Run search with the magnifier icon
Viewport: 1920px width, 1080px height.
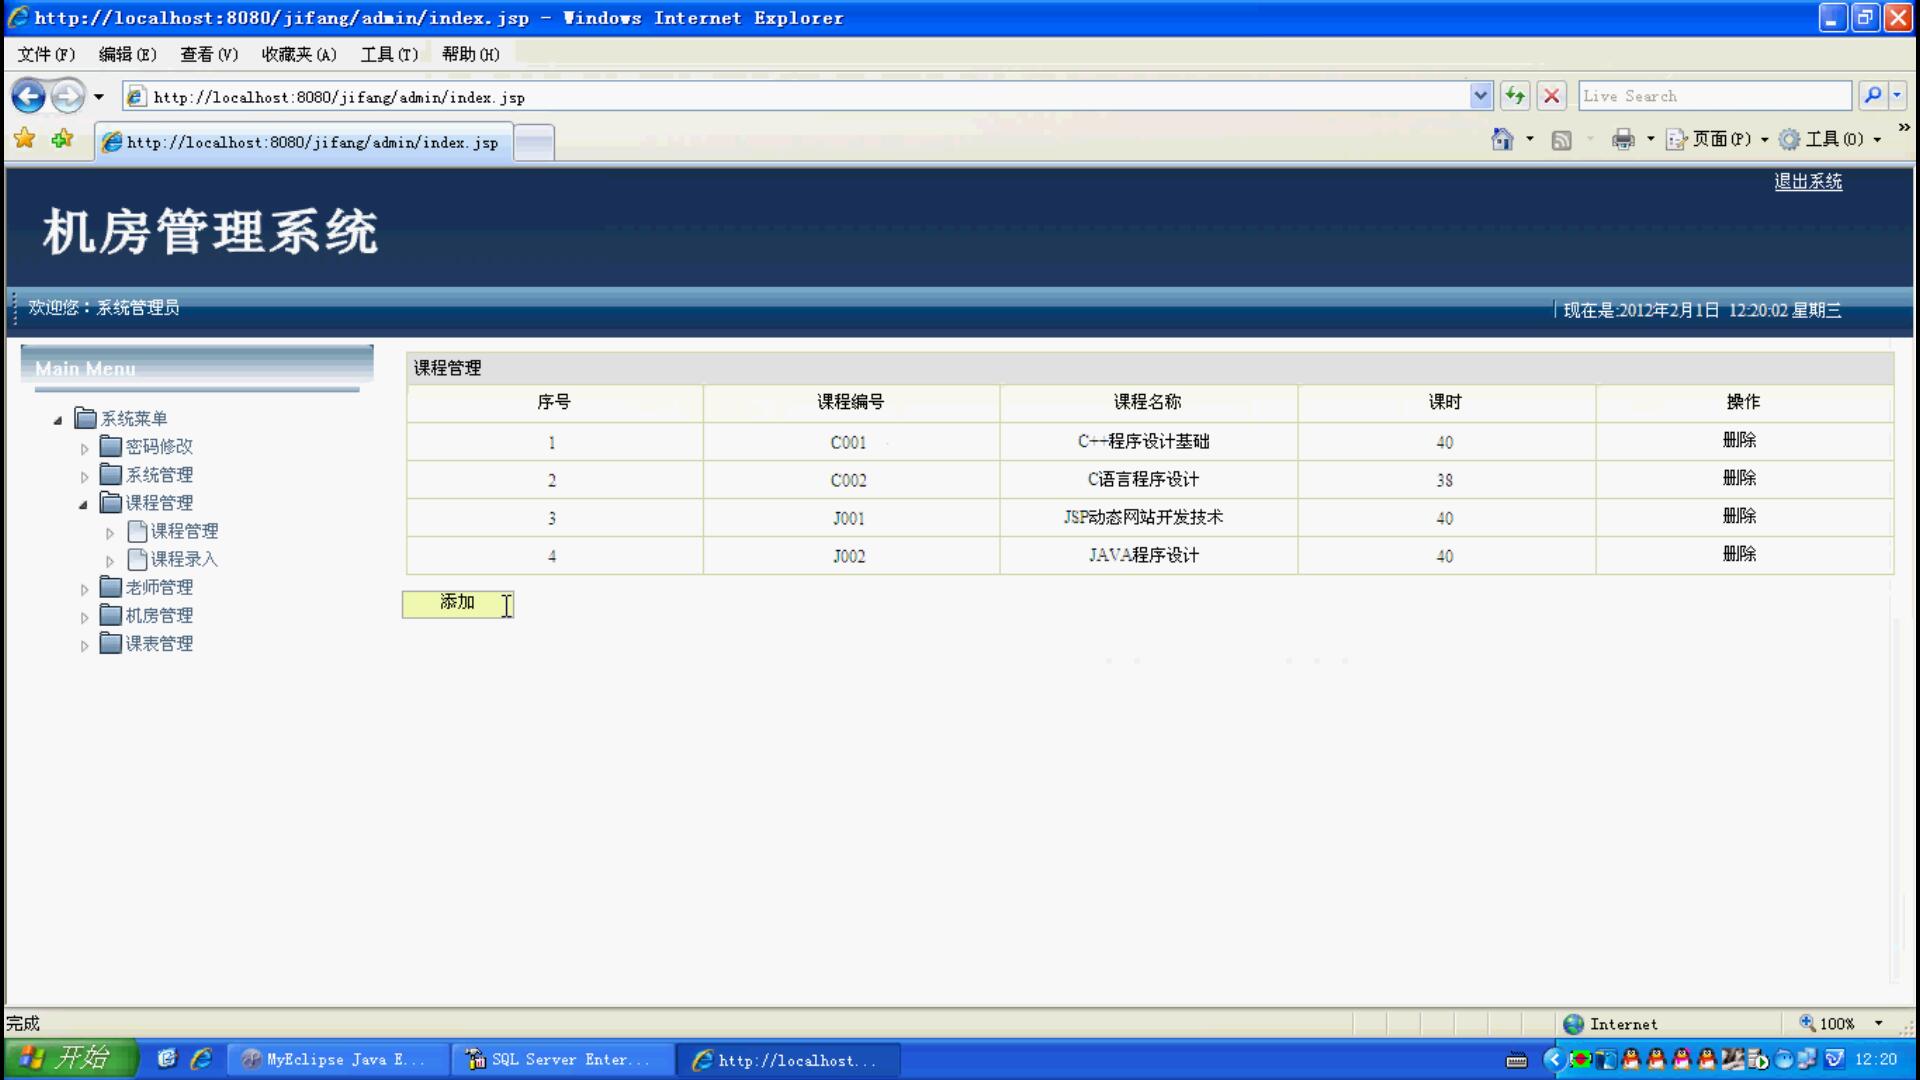coord(1872,96)
